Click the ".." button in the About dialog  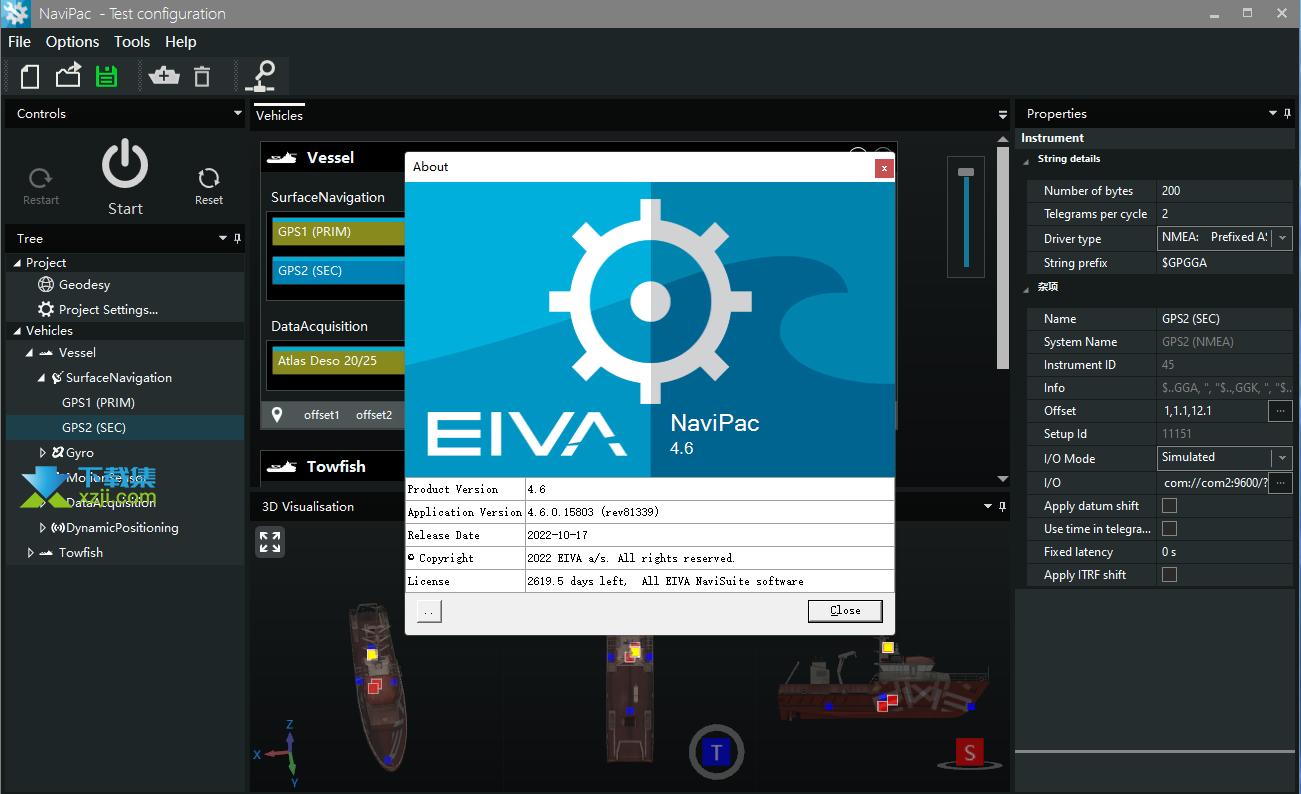(429, 611)
